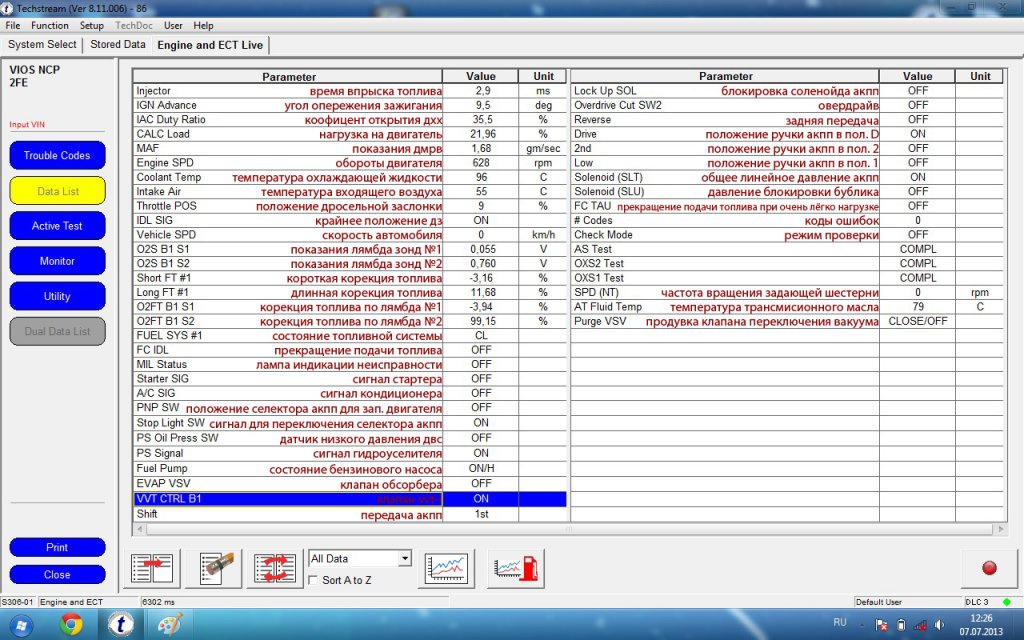1024x640 pixels.
Task: Click the Trouble Codes button
Action: click(x=57, y=156)
